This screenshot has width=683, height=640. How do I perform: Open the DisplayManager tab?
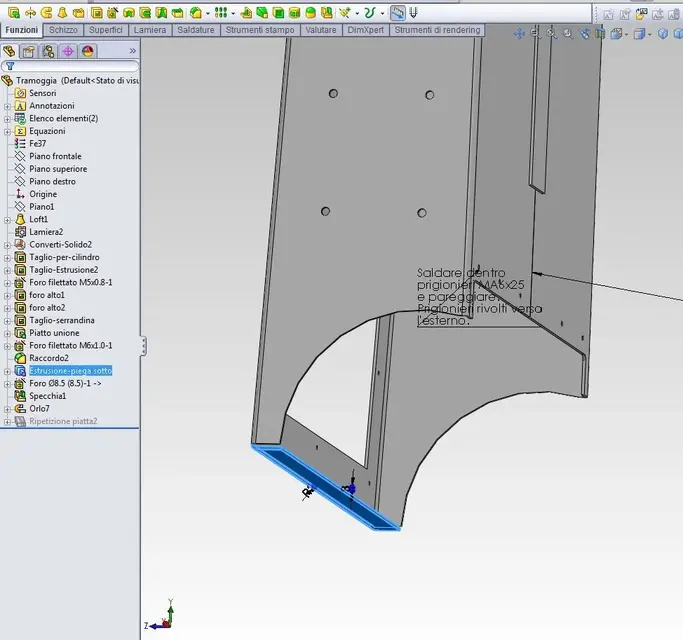88,51
